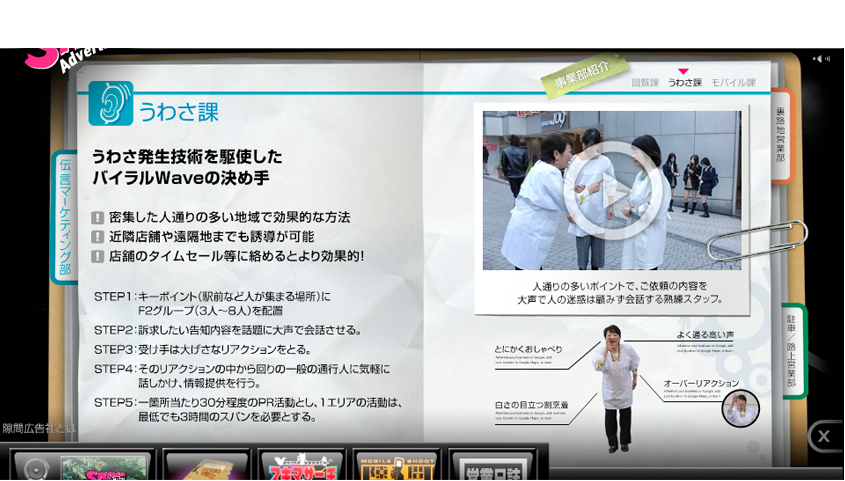The width and height of the screenshot is (845, 481).
Task: Open the envelope thumbnail in bottom bar
Action: pyautogui.click(x=206, y=466)
